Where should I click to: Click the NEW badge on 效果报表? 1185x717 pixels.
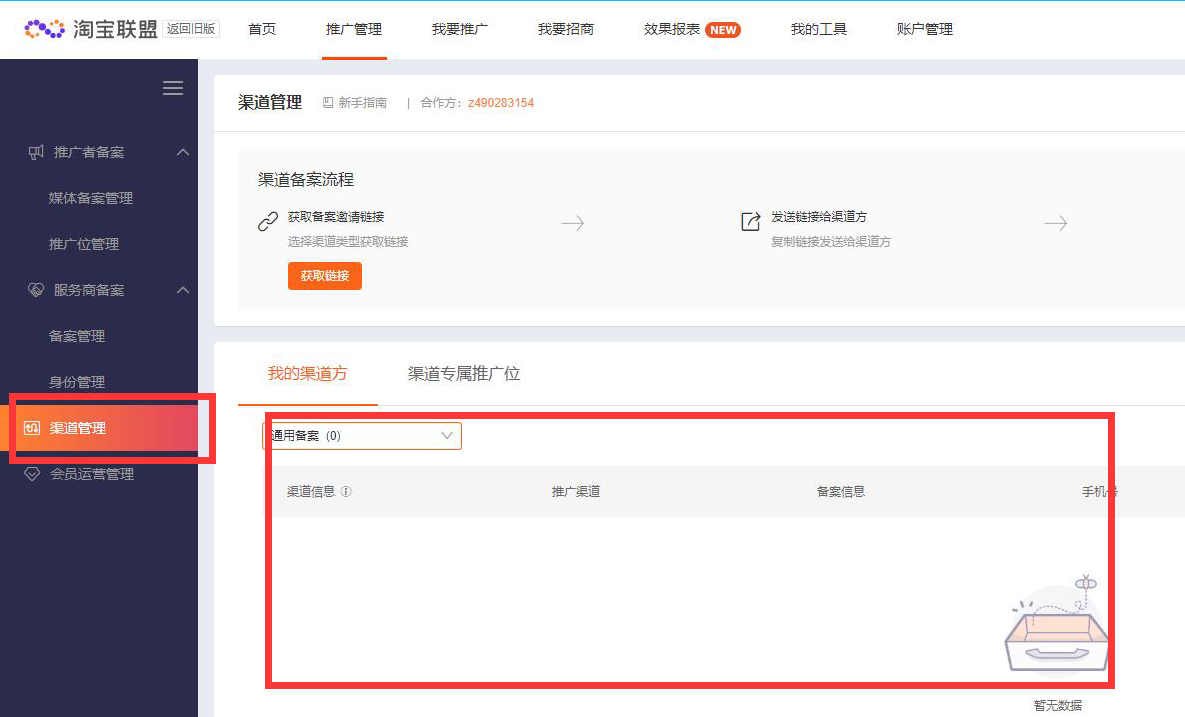723,29
